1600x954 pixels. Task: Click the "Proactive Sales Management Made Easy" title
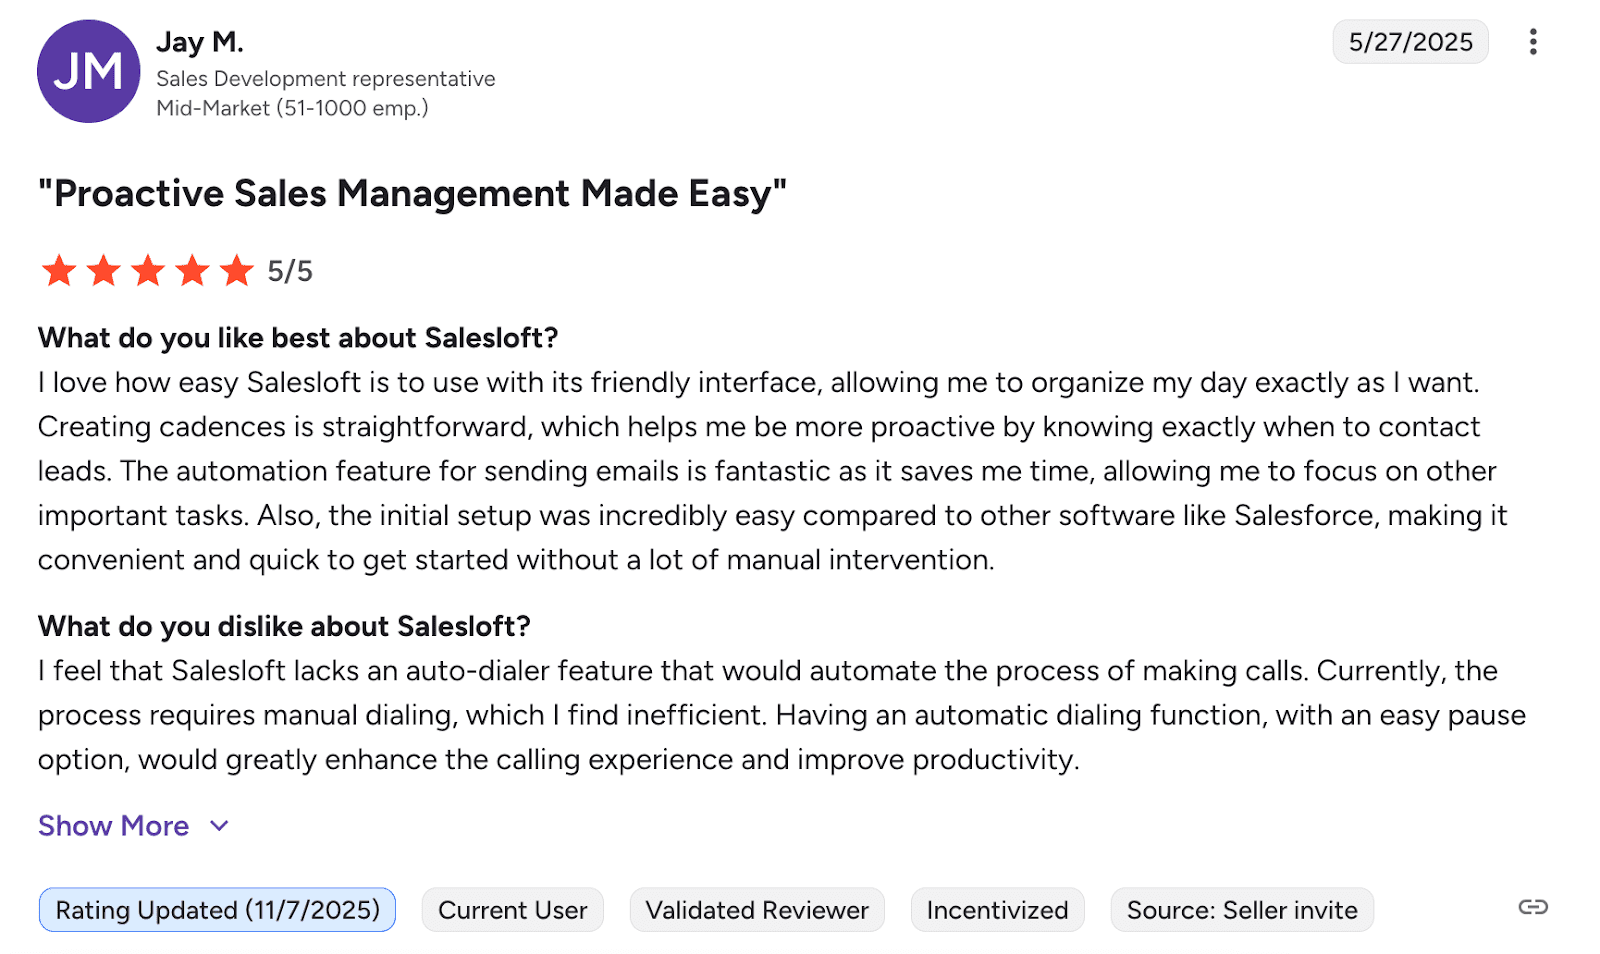412,193
